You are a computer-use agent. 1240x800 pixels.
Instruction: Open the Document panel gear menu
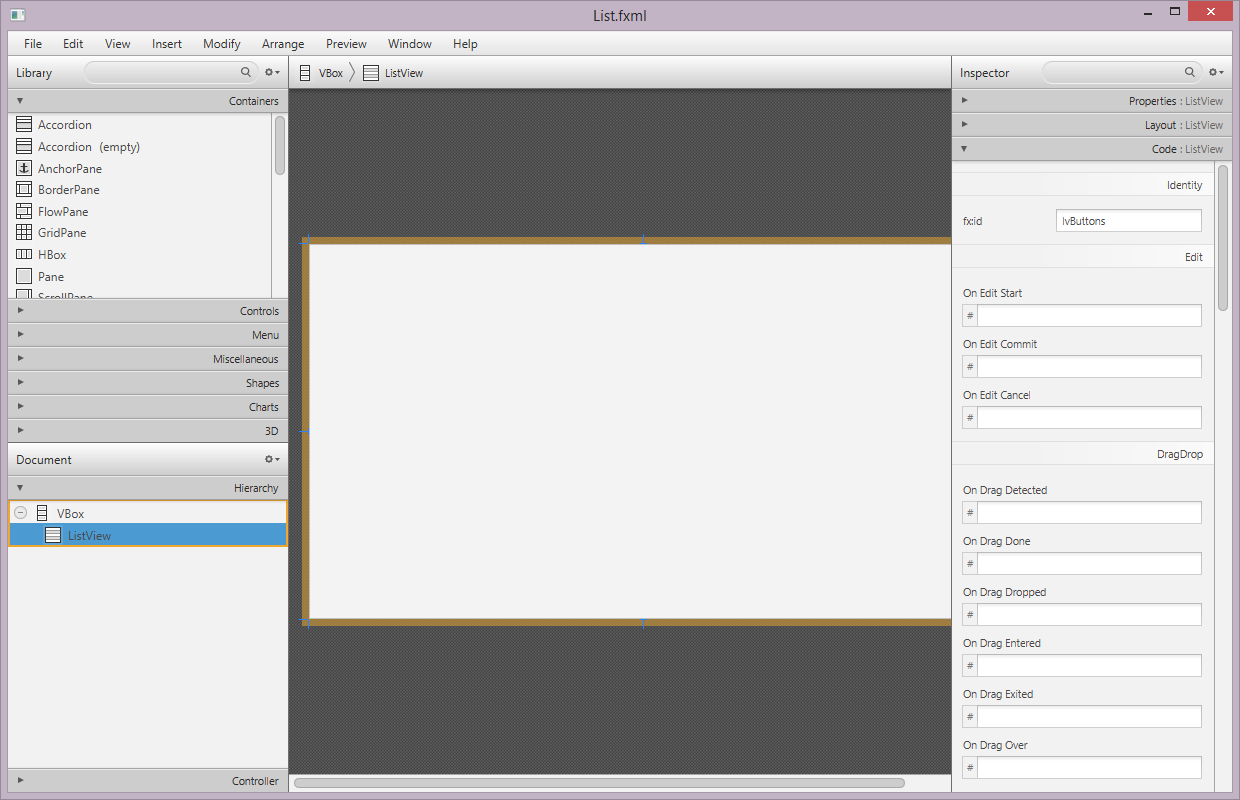pyautogui.click(x=270, y=459)
